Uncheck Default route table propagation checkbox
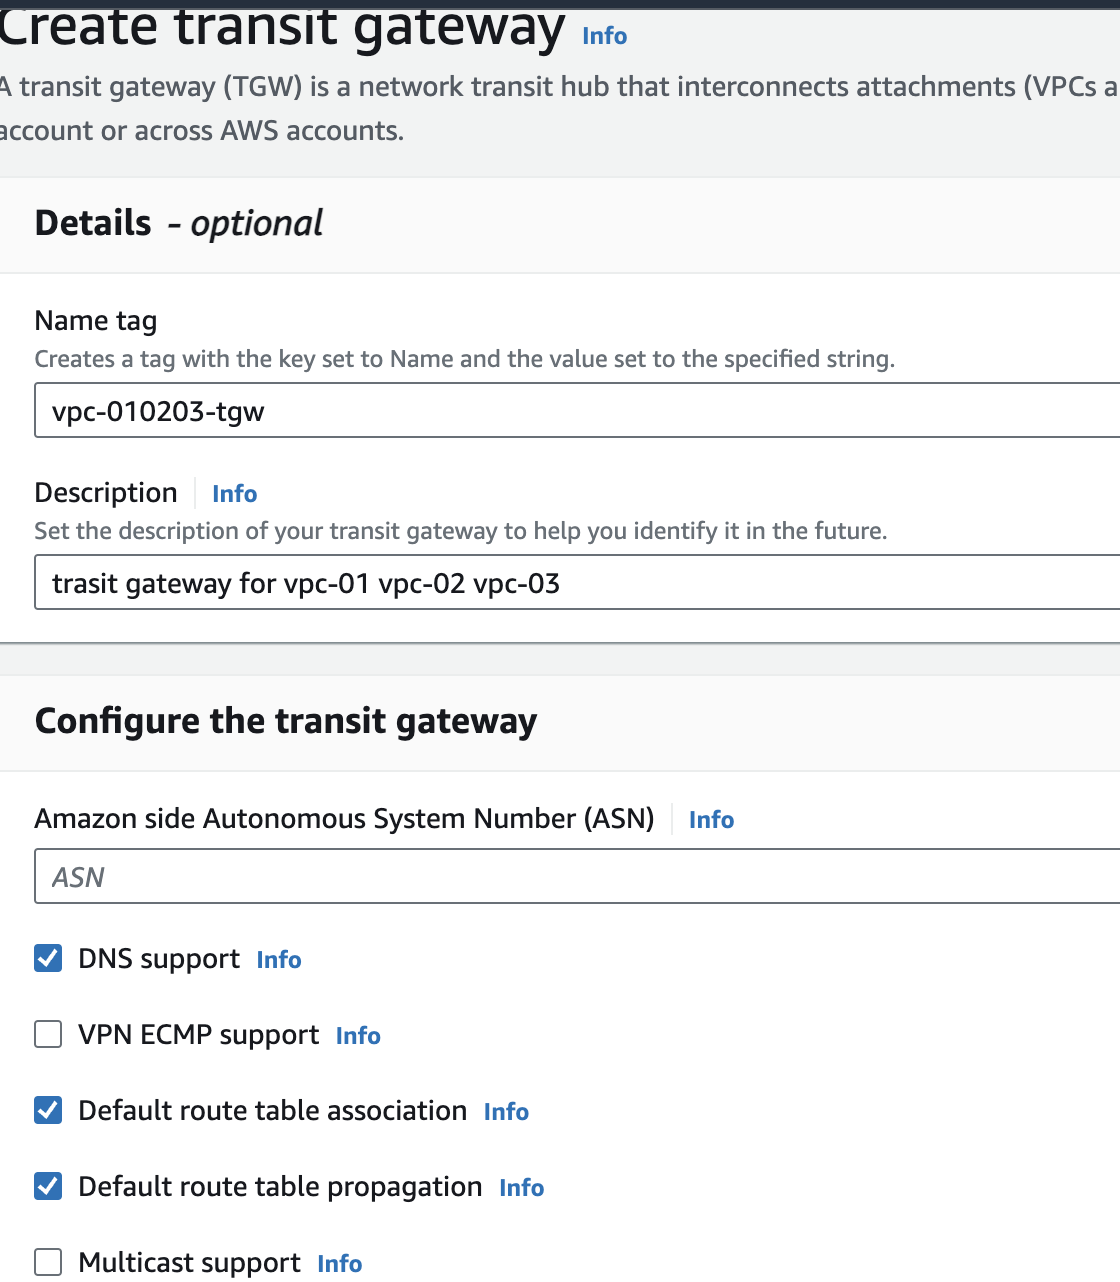This screenshot has height=1282, width=1120. pyautogui.click(x=48, y=1186)
